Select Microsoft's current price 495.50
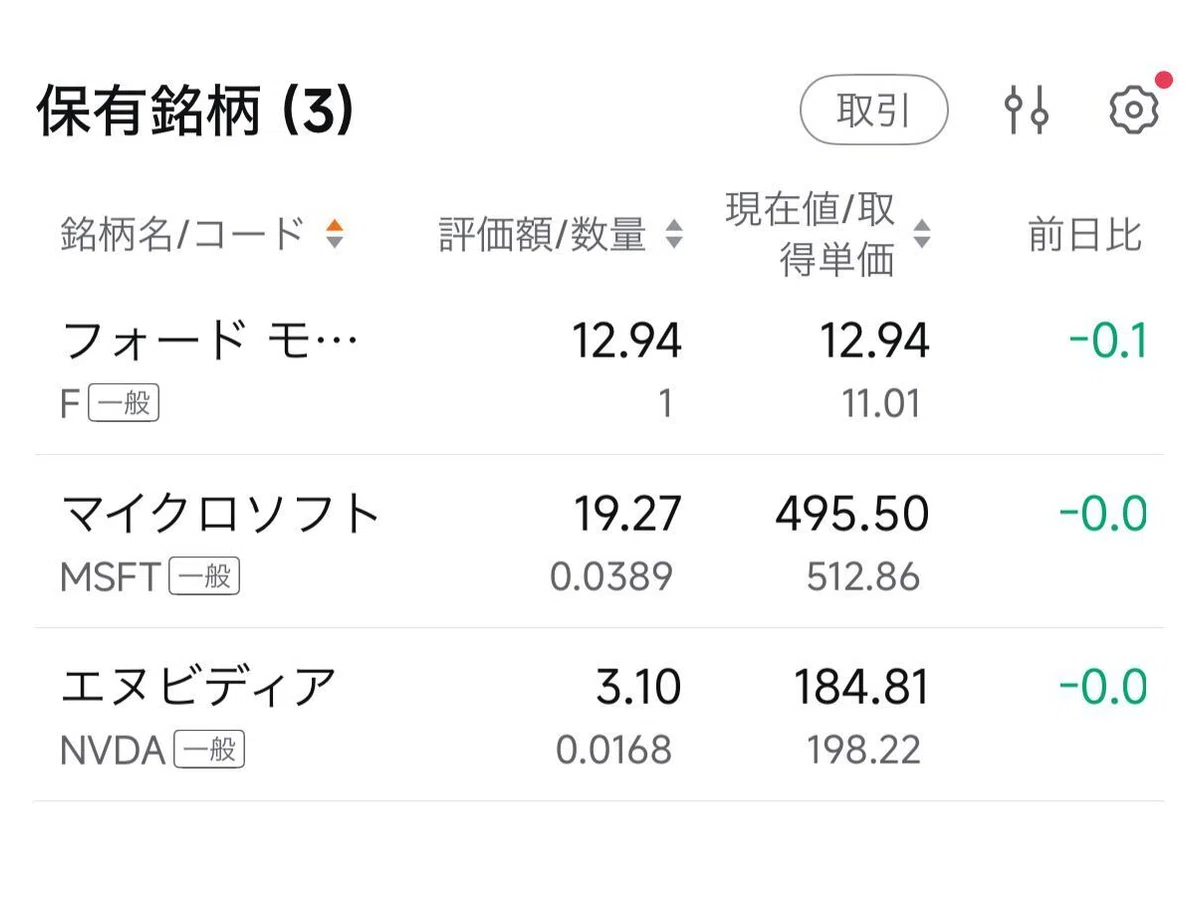1200x898 pixels. 852,514
